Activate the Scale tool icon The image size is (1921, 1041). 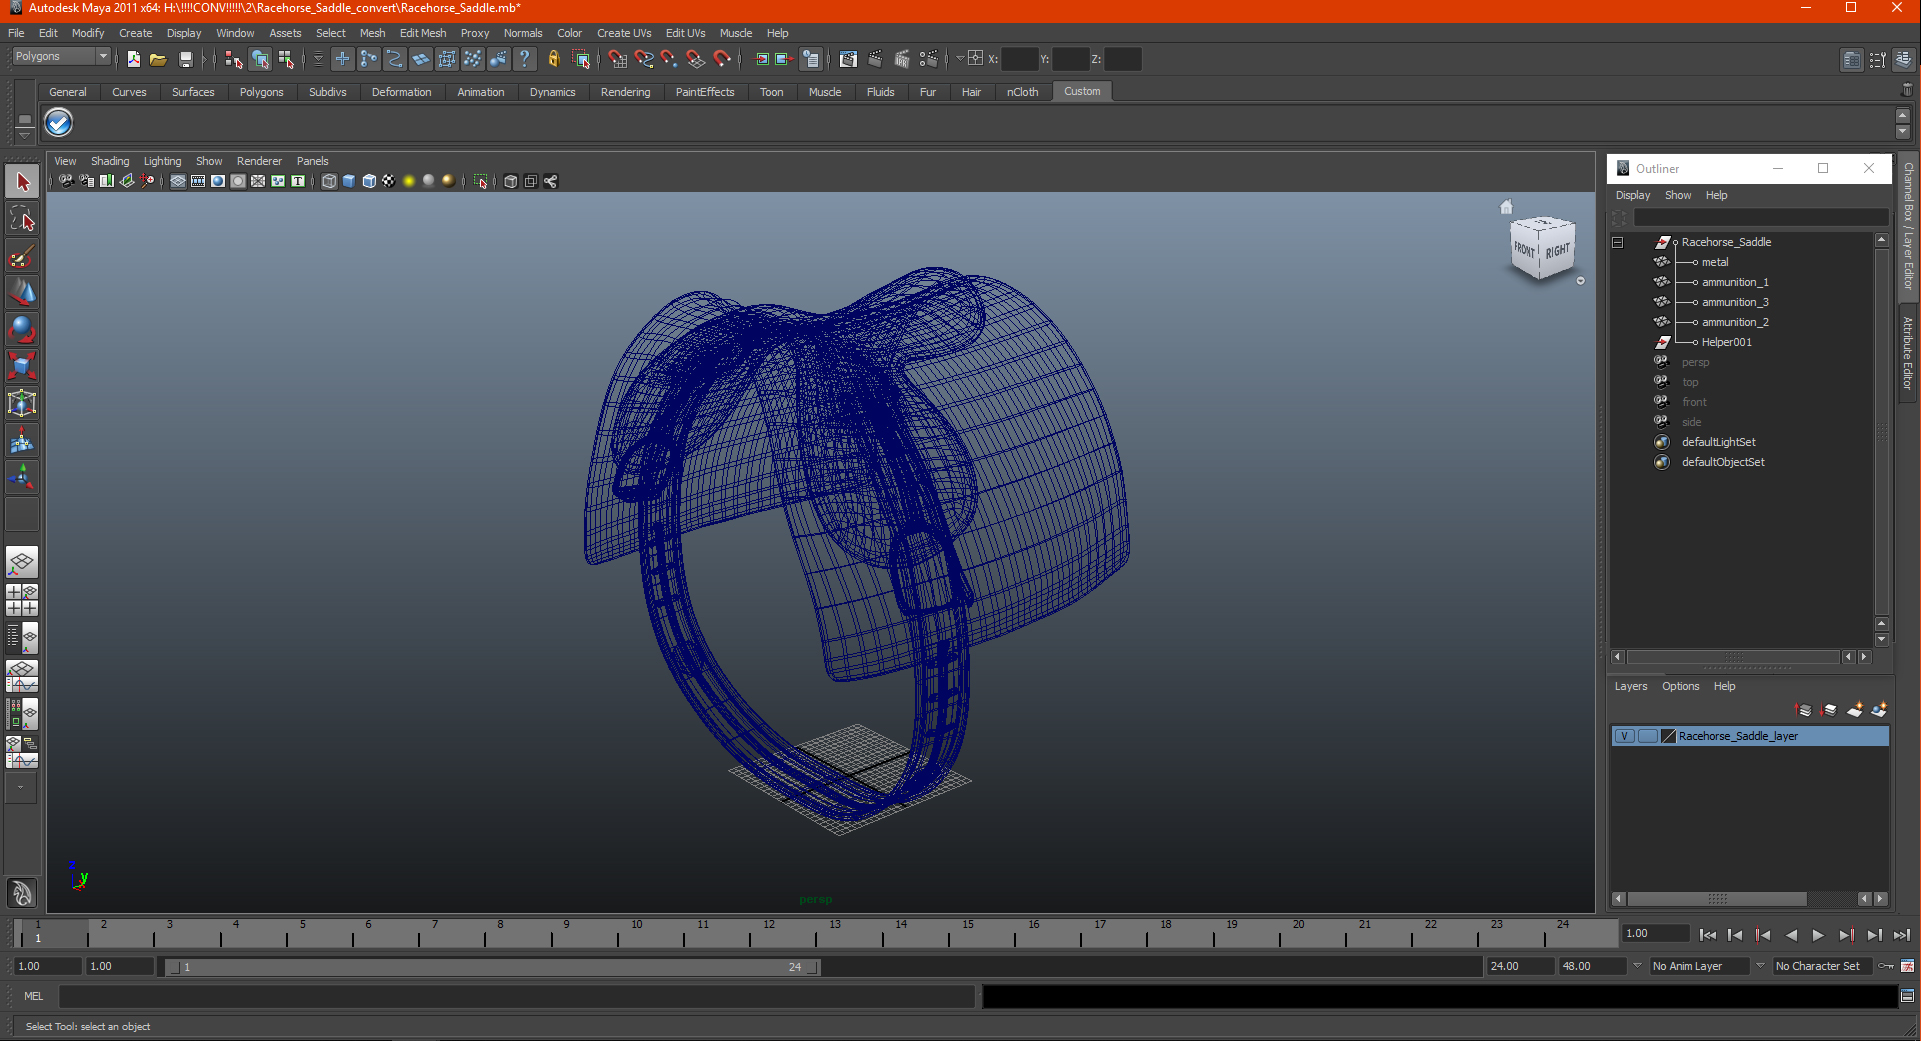22,366
